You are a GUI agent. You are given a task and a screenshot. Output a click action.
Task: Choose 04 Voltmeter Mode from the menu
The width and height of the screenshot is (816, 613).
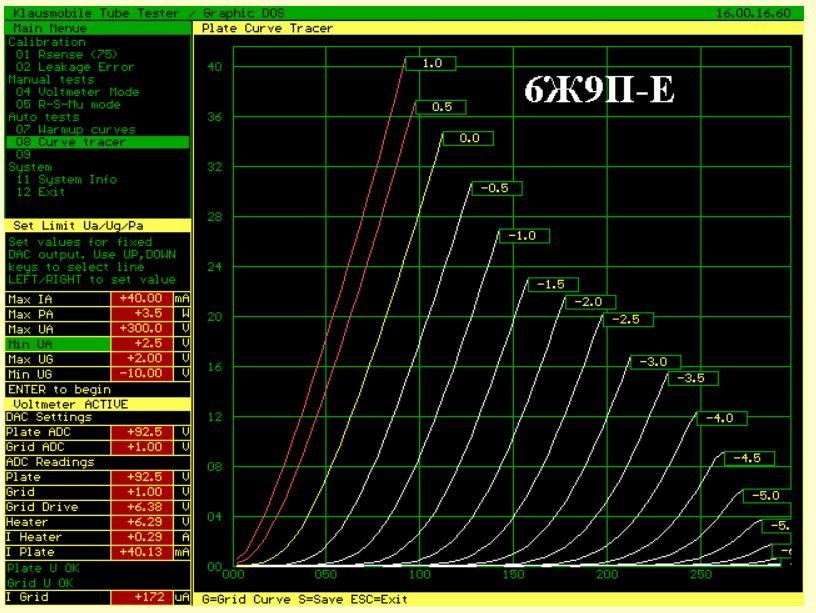pos(77,92)
